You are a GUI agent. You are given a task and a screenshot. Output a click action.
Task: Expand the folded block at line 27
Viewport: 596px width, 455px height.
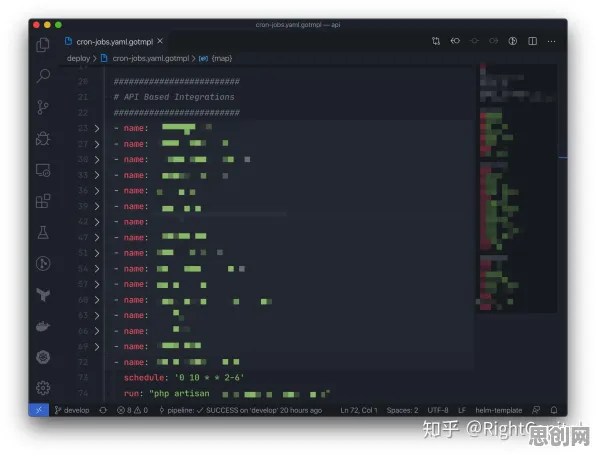[x=97, y=144]
